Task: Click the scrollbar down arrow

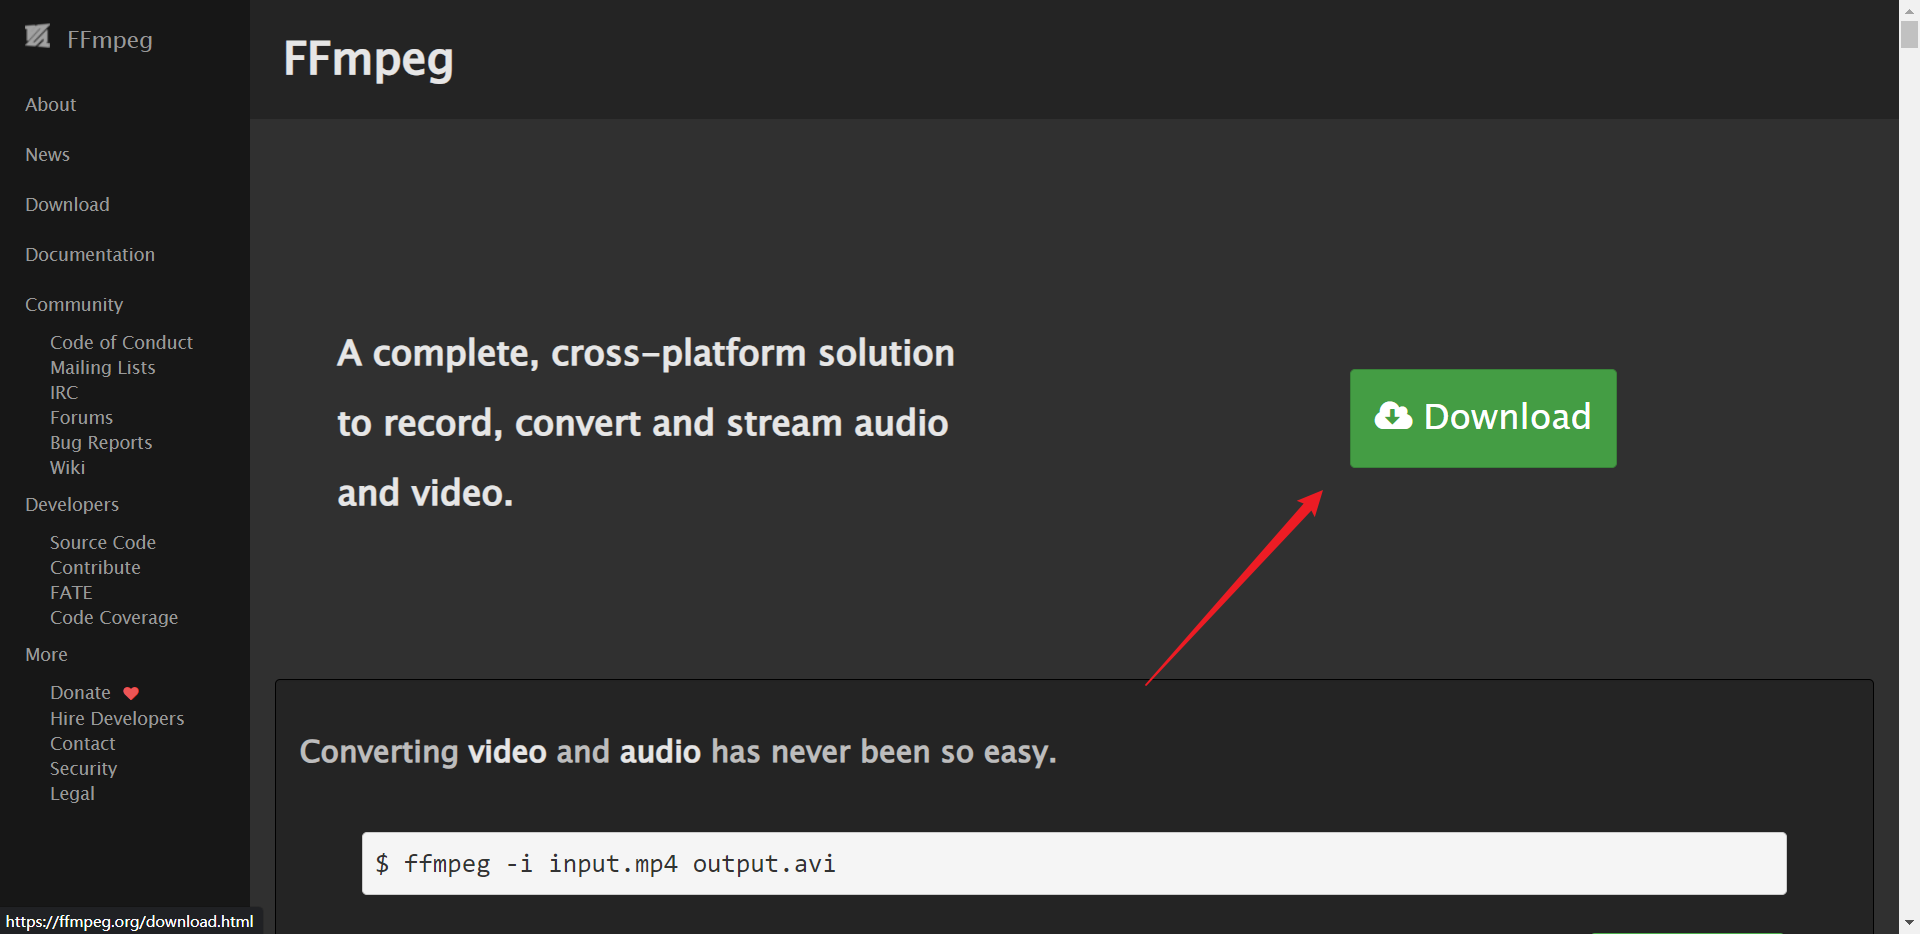Action: (x=1909, y=923)
